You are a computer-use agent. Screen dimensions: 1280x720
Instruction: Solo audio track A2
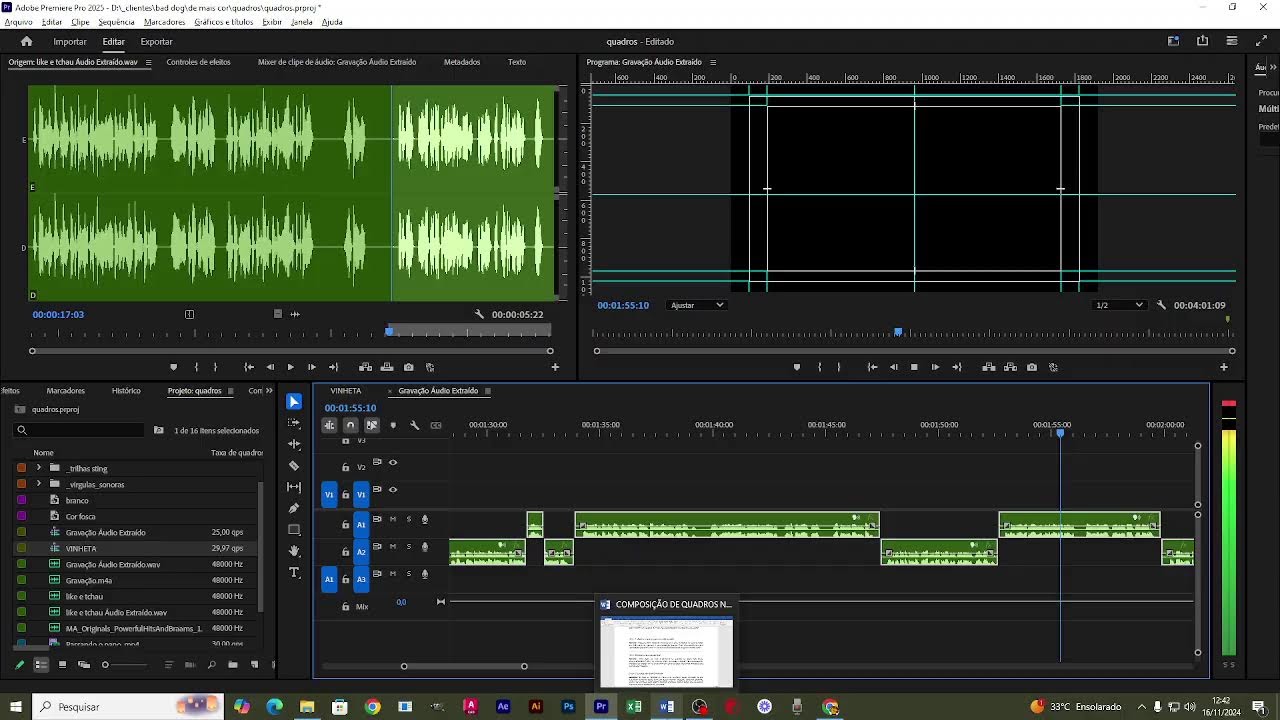pyautogui.click(x=408, y=547)
